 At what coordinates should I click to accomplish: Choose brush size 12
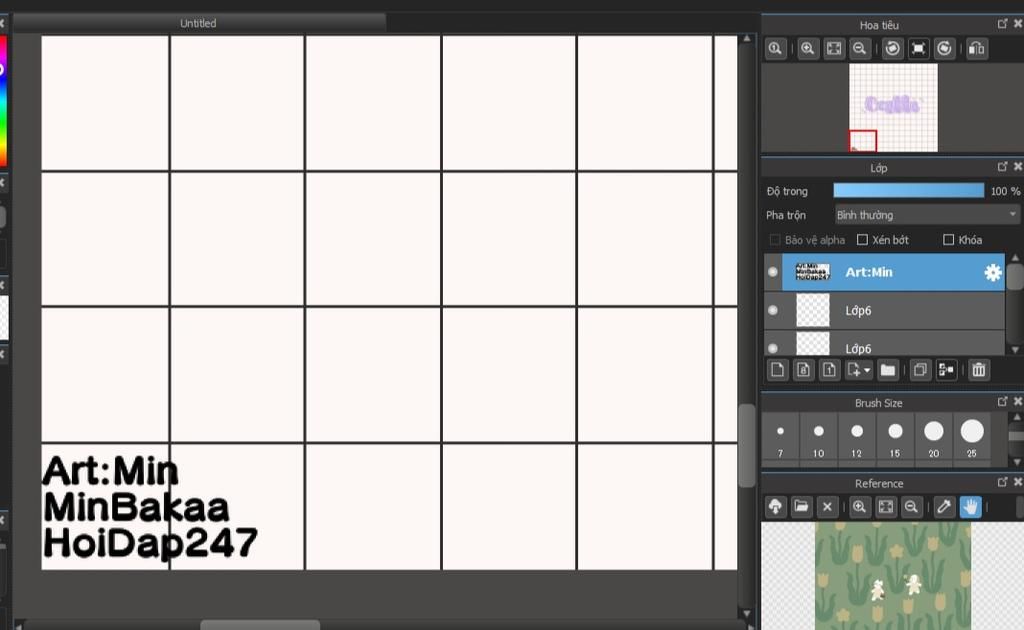[857, 439]
